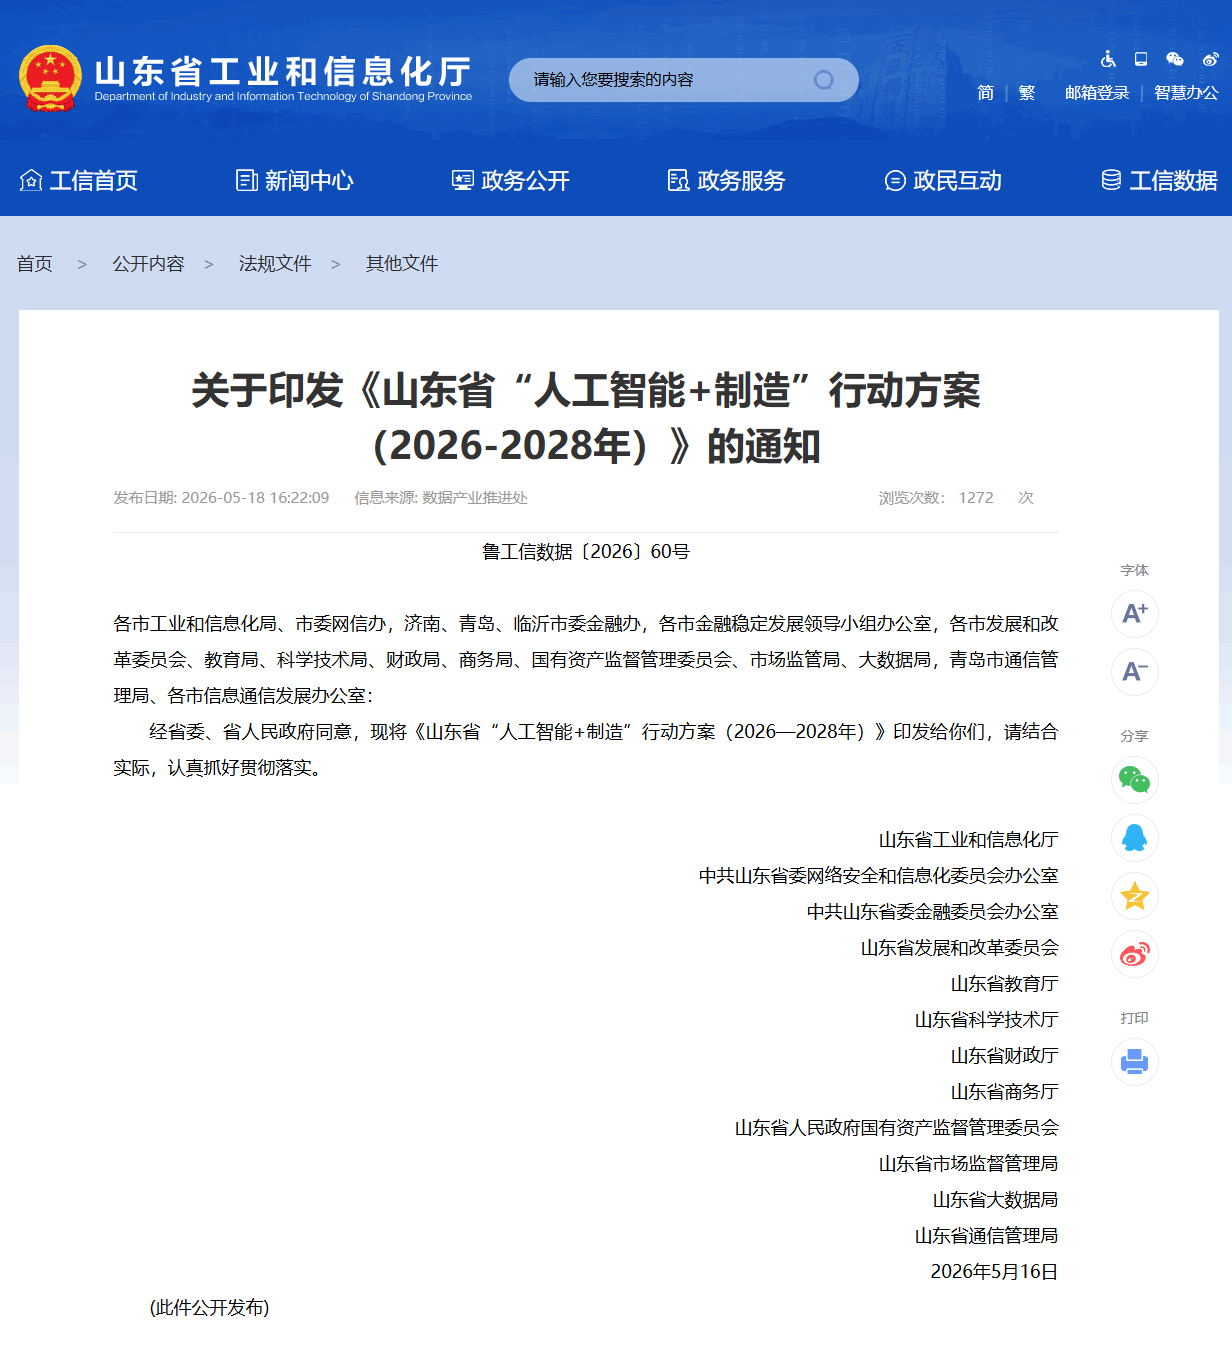
Task: Switch to Traditional Chinese 繁
Action: point(1027,93)
